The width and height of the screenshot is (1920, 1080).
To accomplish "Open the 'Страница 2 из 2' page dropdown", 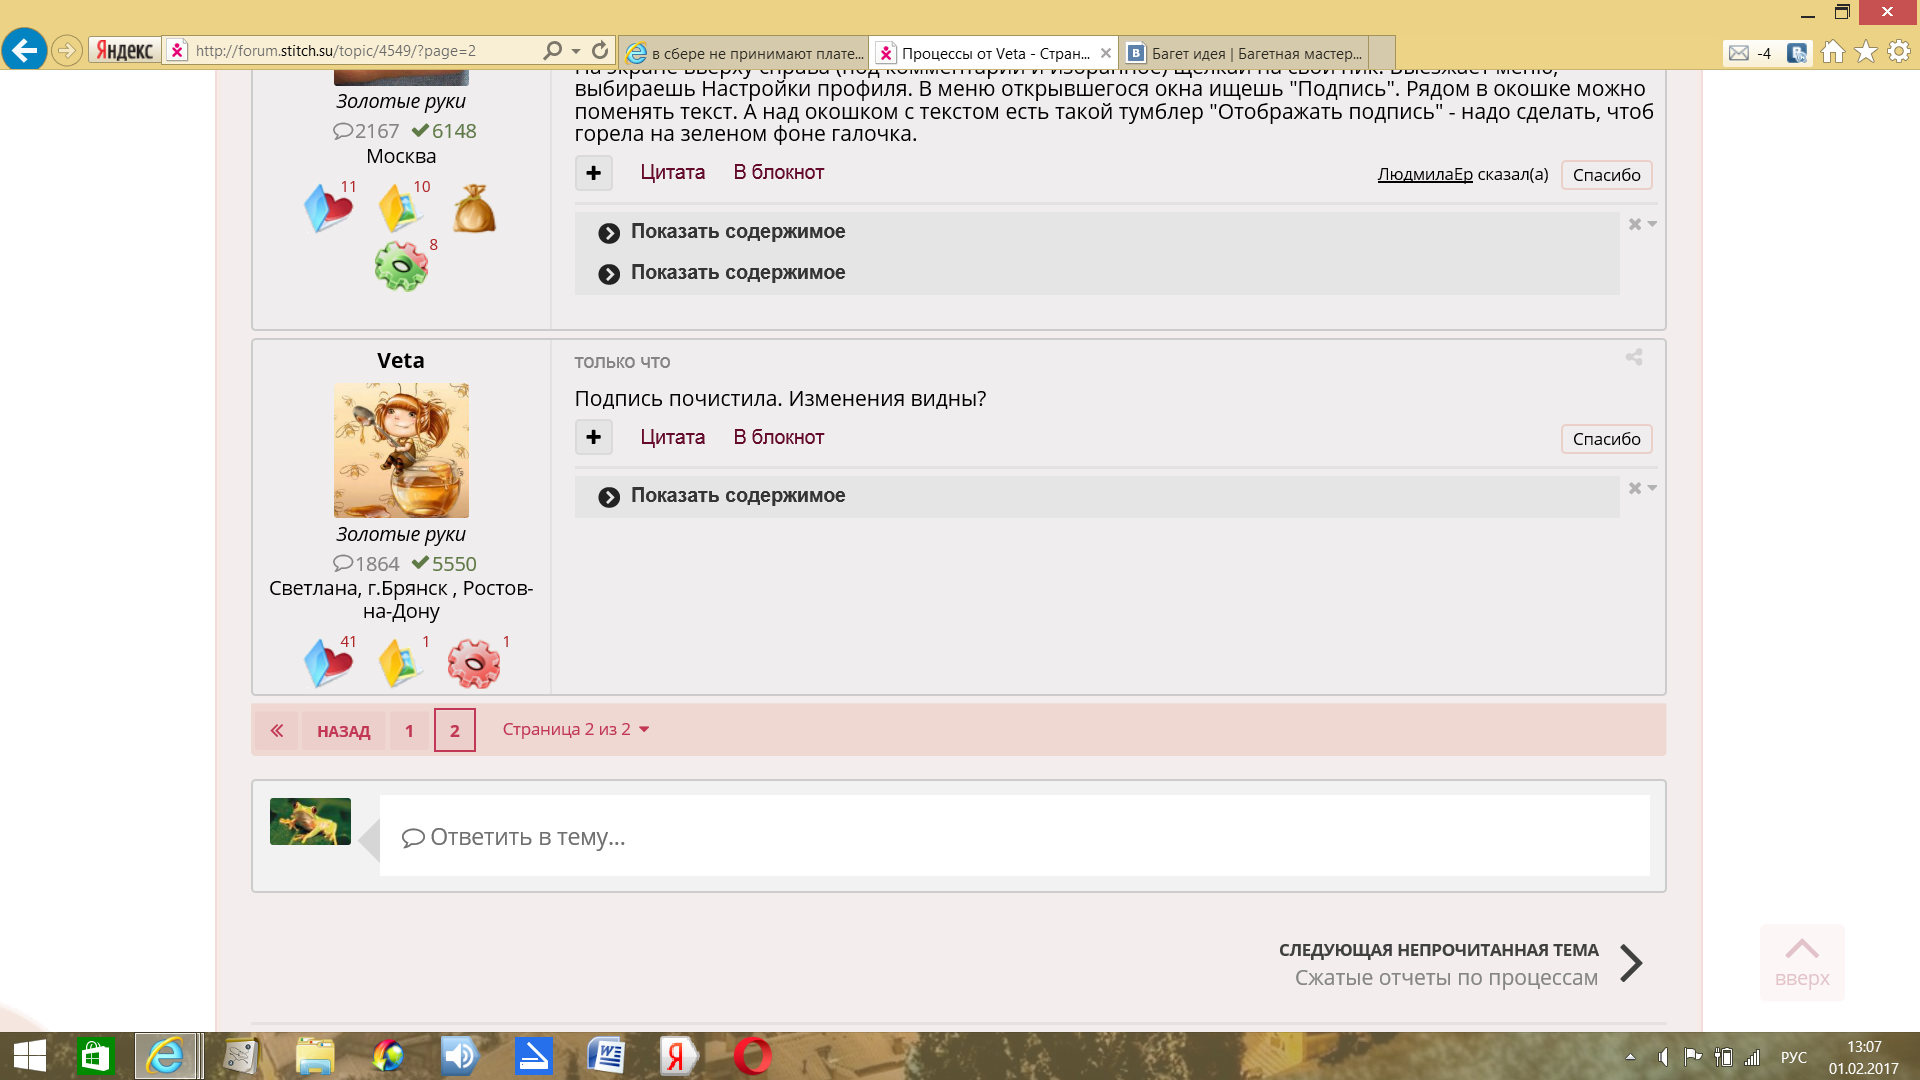I will pyautogui.click(x=575, y=729).
